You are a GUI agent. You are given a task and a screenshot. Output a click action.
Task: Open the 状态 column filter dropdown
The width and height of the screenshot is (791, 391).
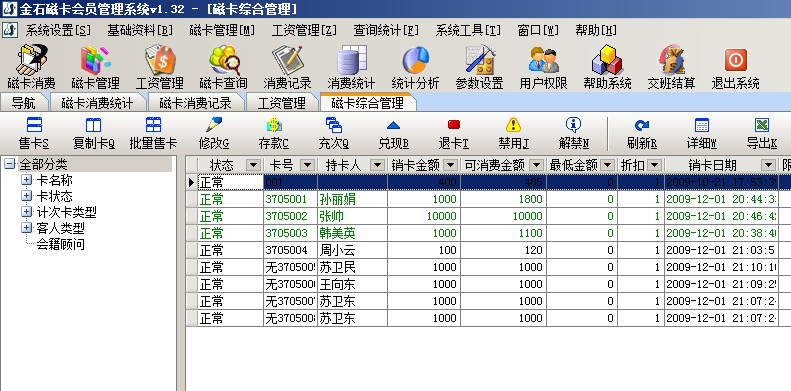pos(253,165)
